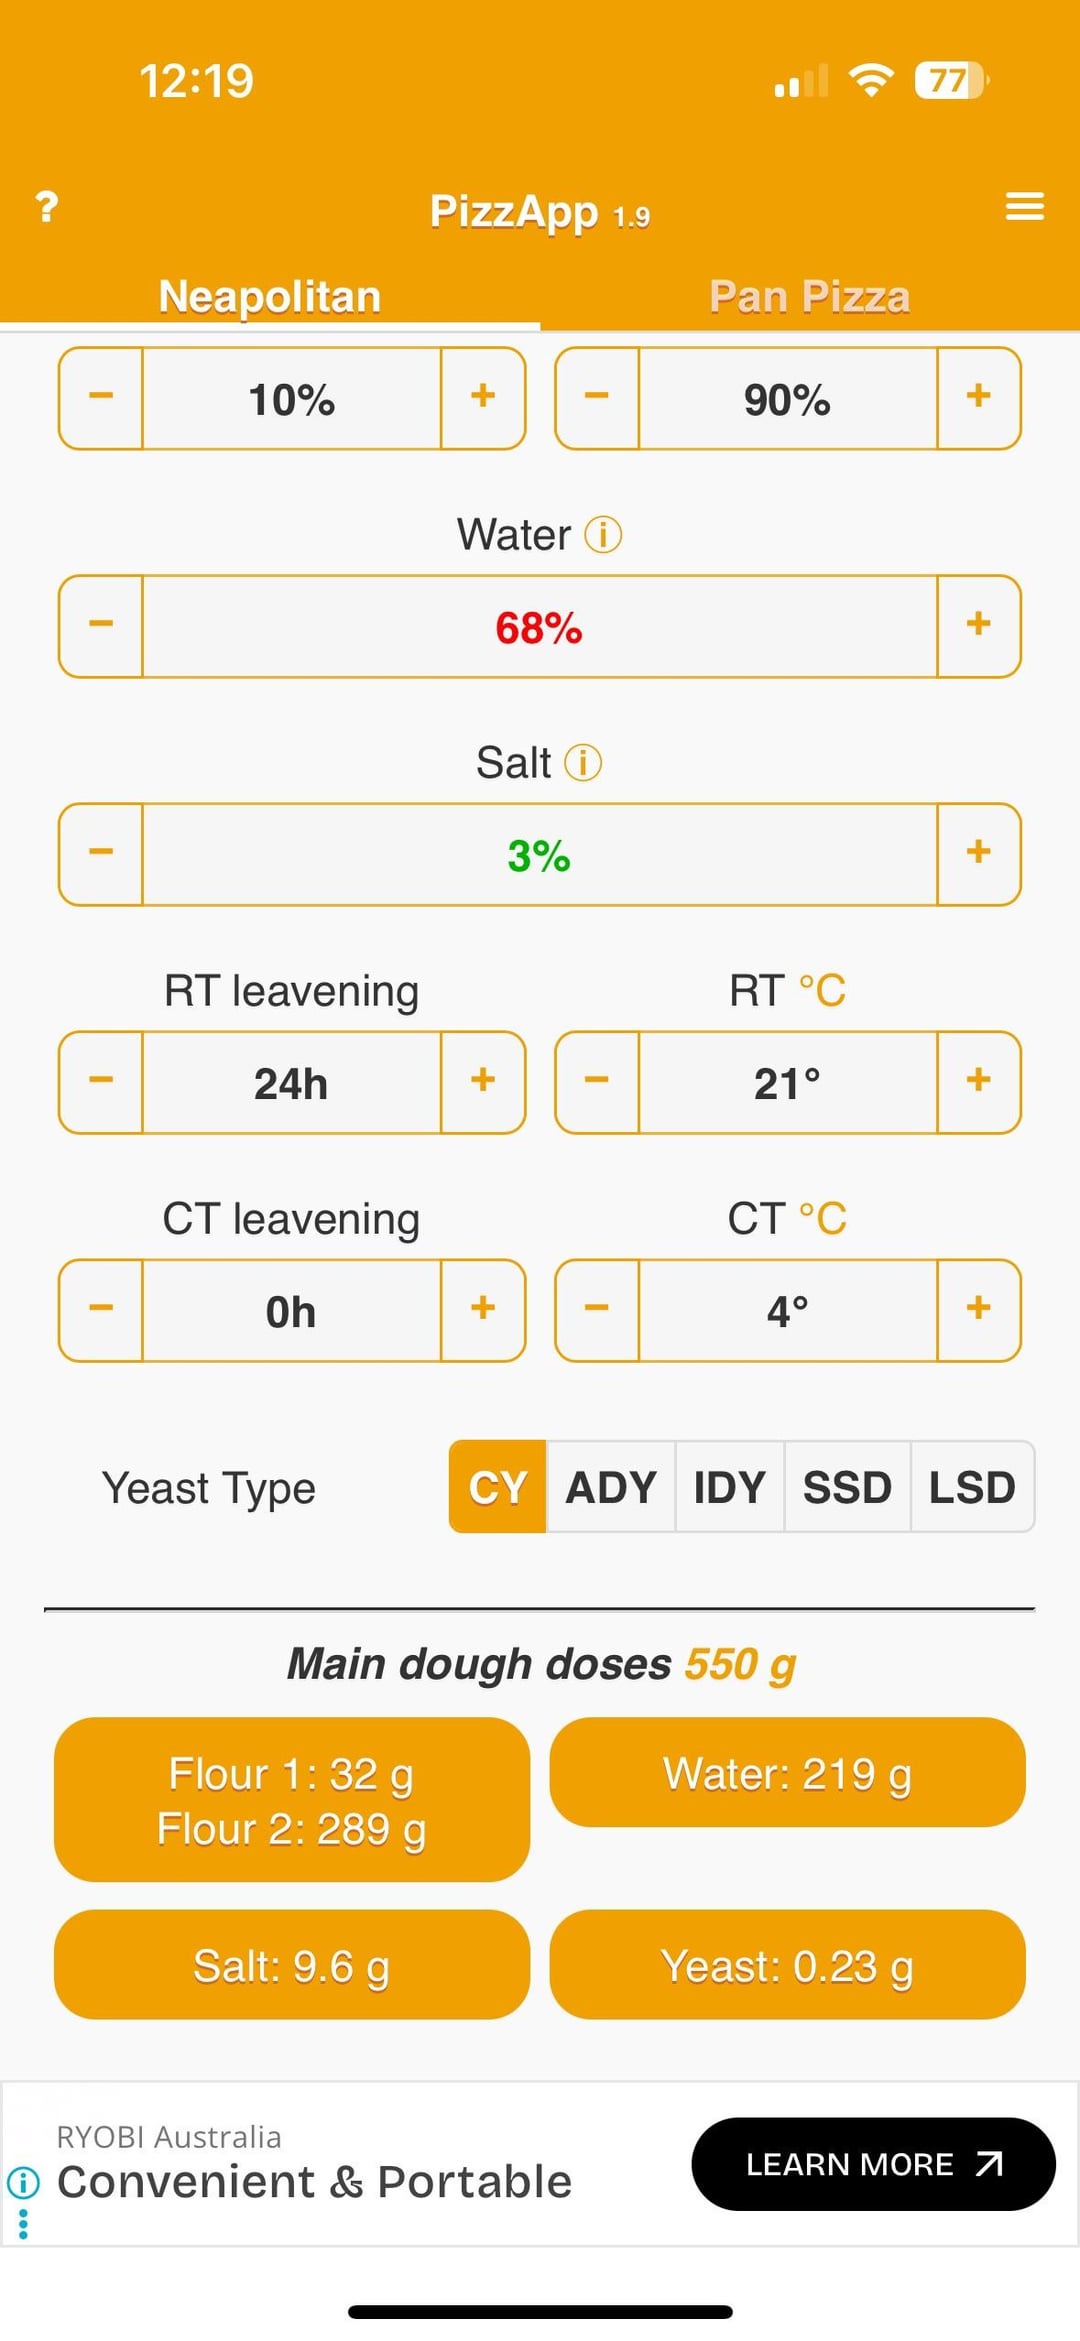Open the ad info icon
The image size is (1080, 2341).
23,2182
